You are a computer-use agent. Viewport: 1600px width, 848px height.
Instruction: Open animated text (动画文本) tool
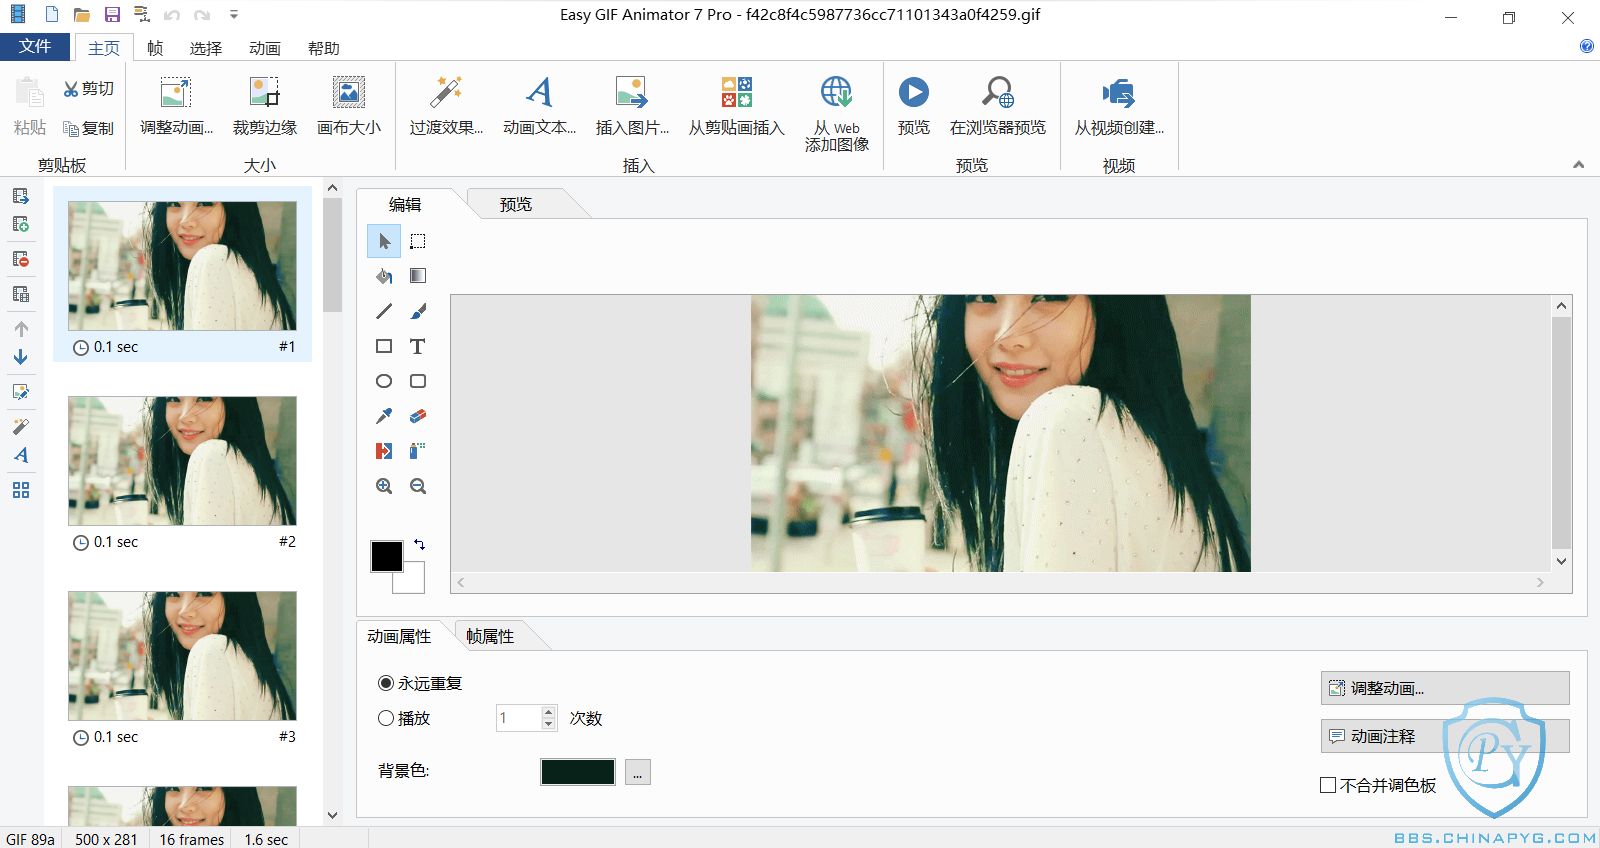[x=539, y=106]
